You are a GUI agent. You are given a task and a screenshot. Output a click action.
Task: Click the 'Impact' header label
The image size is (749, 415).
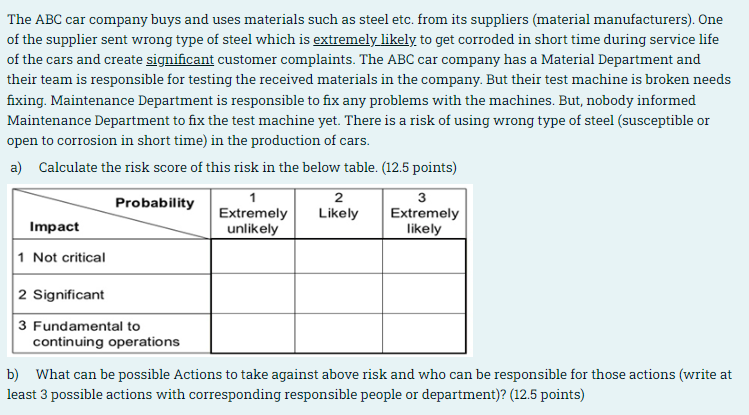pos(54,226)
